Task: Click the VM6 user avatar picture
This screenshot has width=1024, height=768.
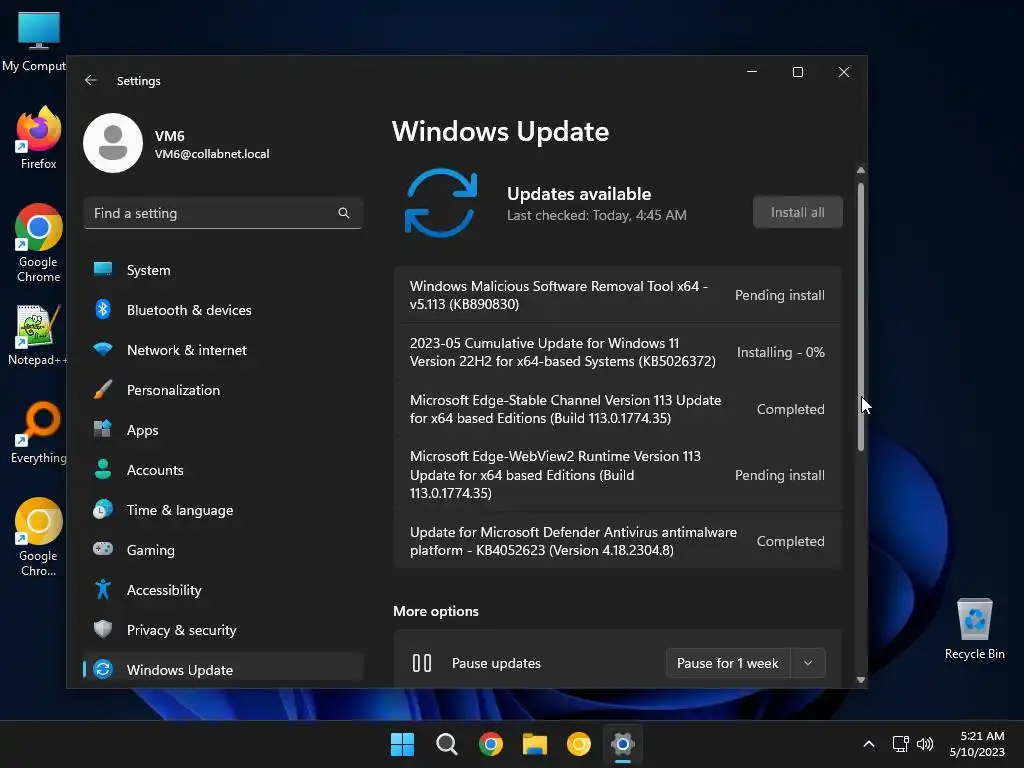Action: coord(113,143)
